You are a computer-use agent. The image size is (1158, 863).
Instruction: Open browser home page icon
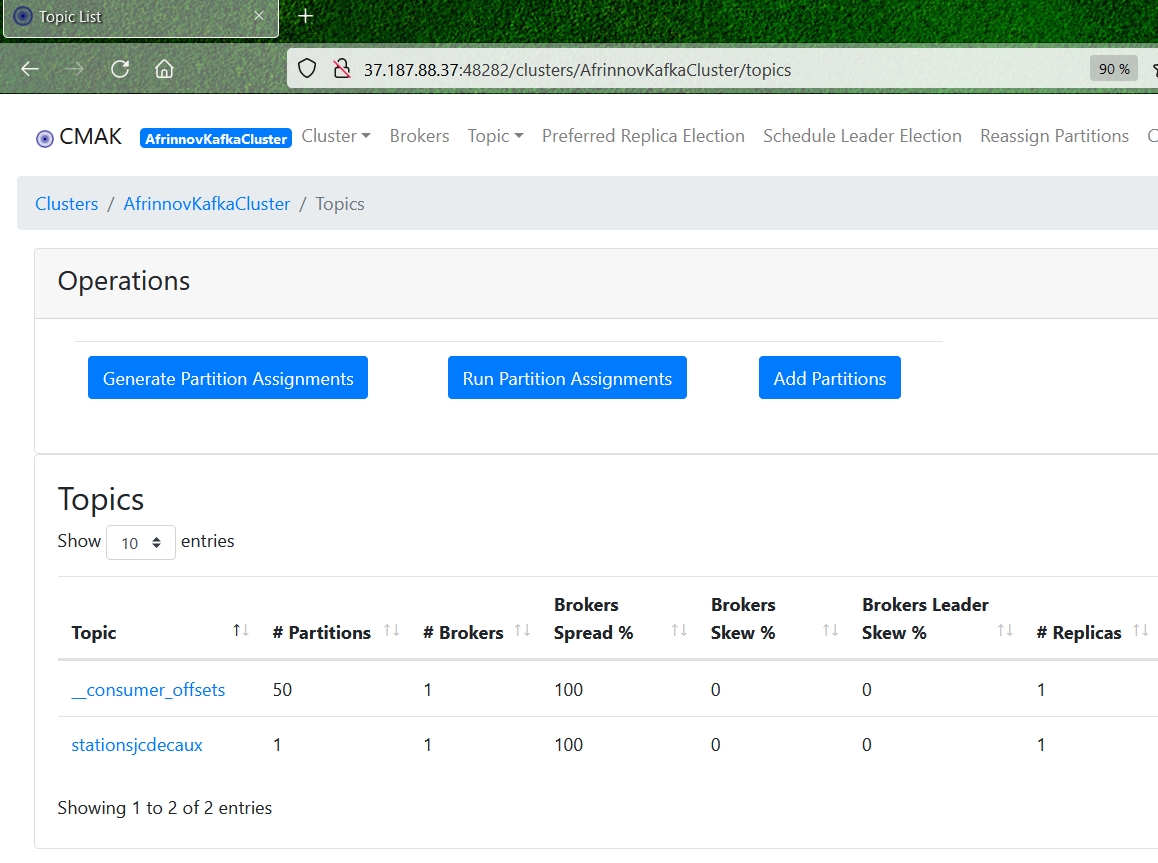tap(164, 69)
